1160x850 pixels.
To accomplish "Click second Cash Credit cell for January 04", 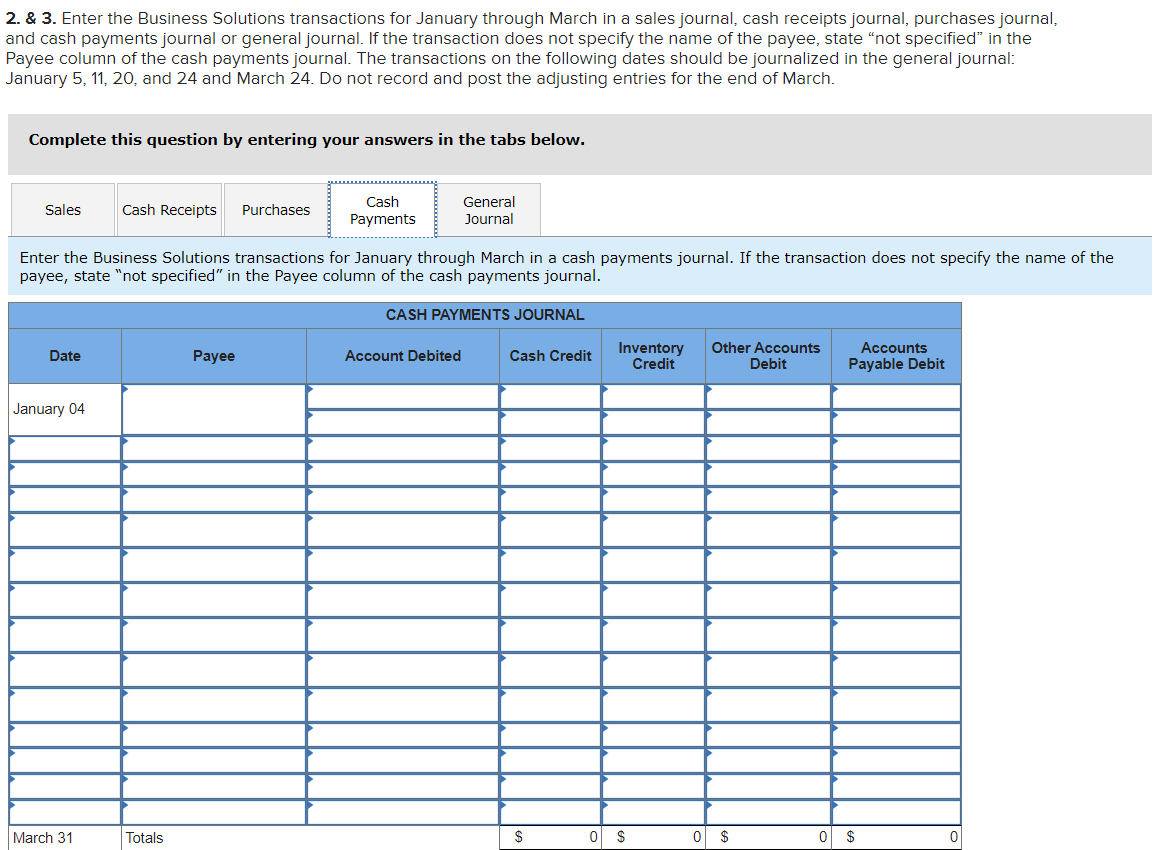I will coord(550,422).
